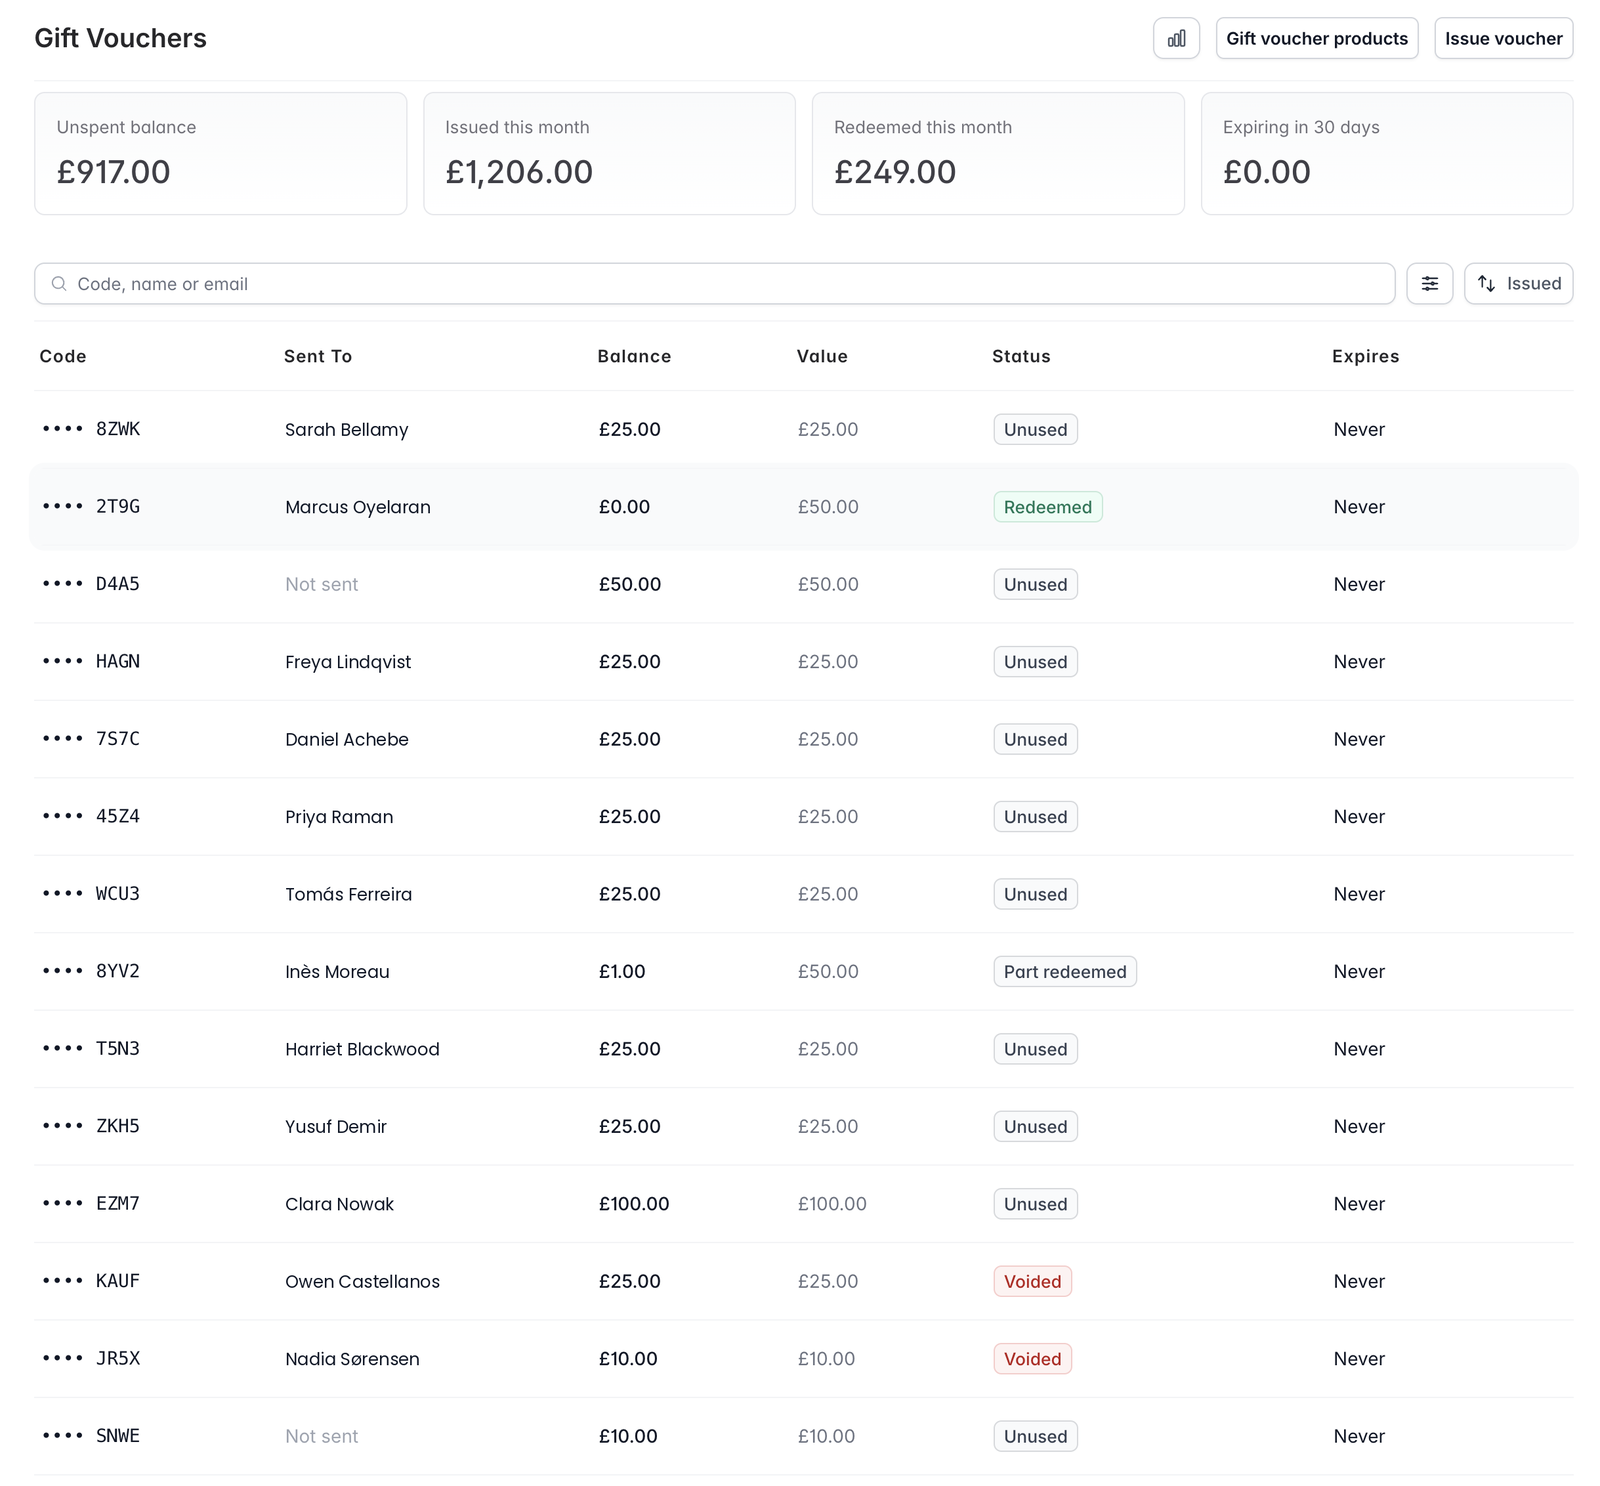Viewport: 1600px width, 1486px height.
Task: Select the Redeemed this month card
Action: click(998, 153)
